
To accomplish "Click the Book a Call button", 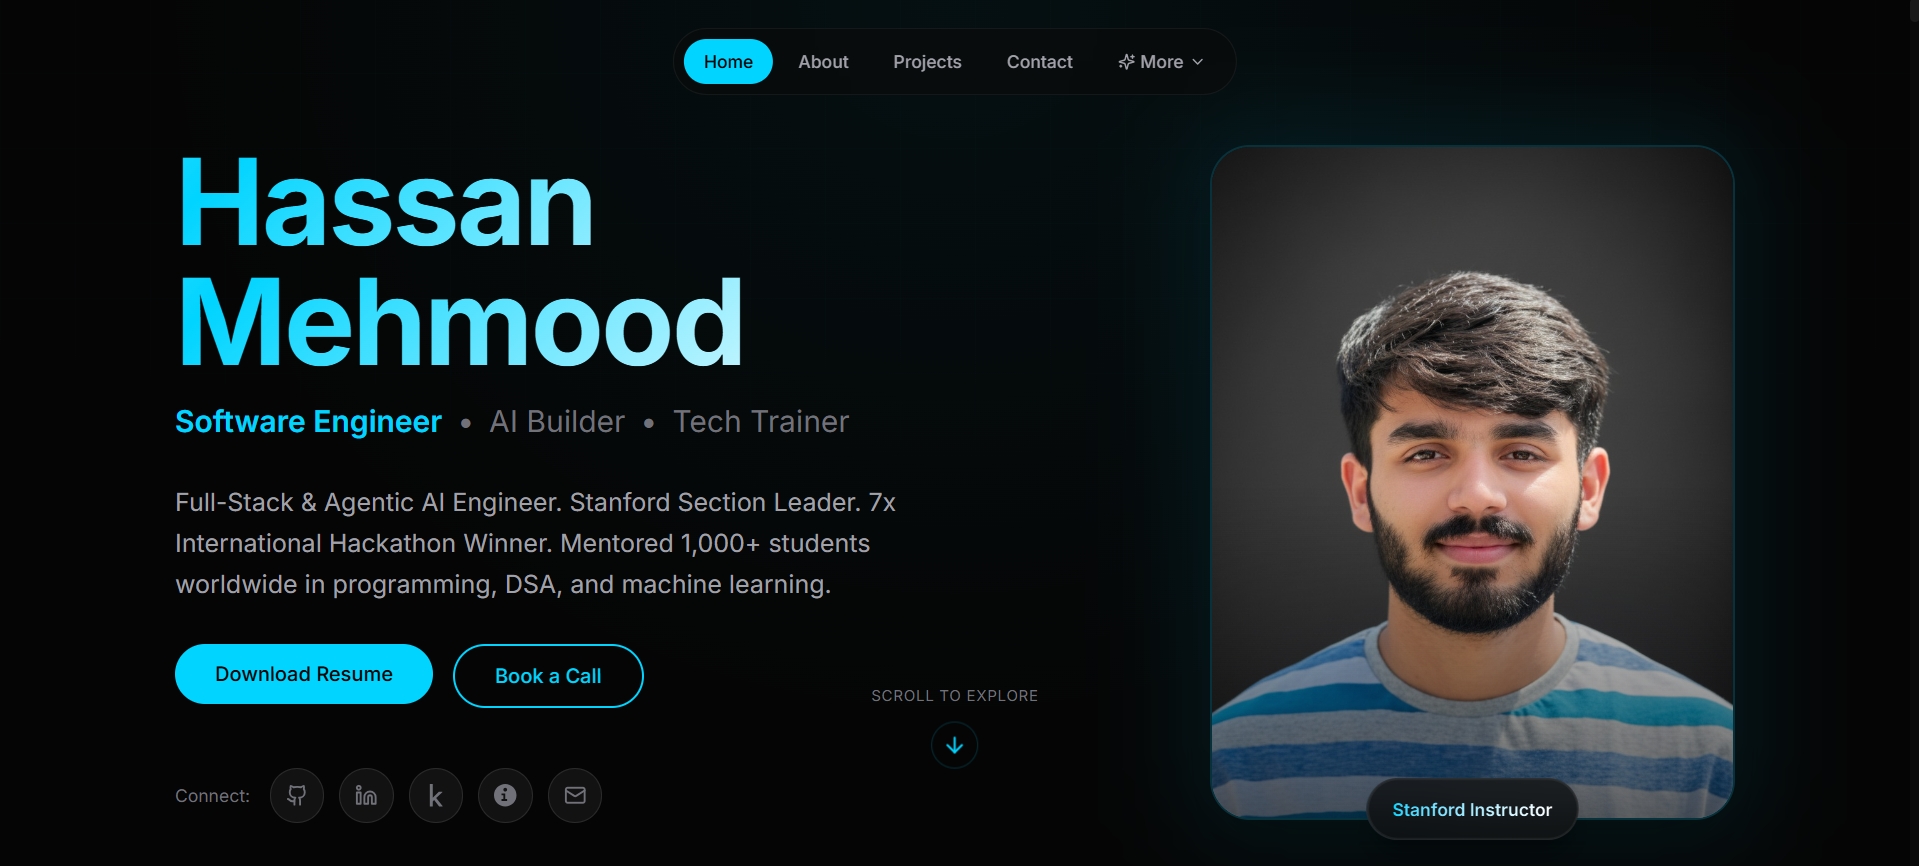I will click(548, 676).
